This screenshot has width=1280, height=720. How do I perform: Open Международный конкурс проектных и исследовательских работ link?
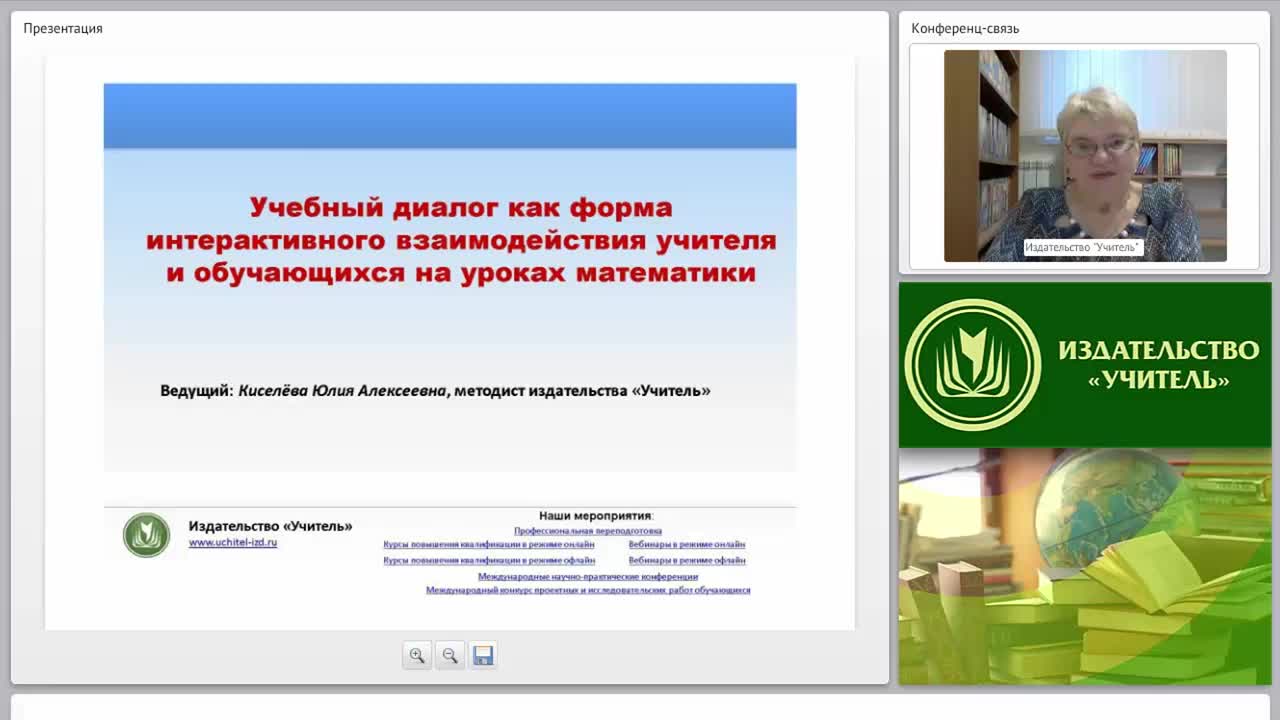tap(588, 590)
